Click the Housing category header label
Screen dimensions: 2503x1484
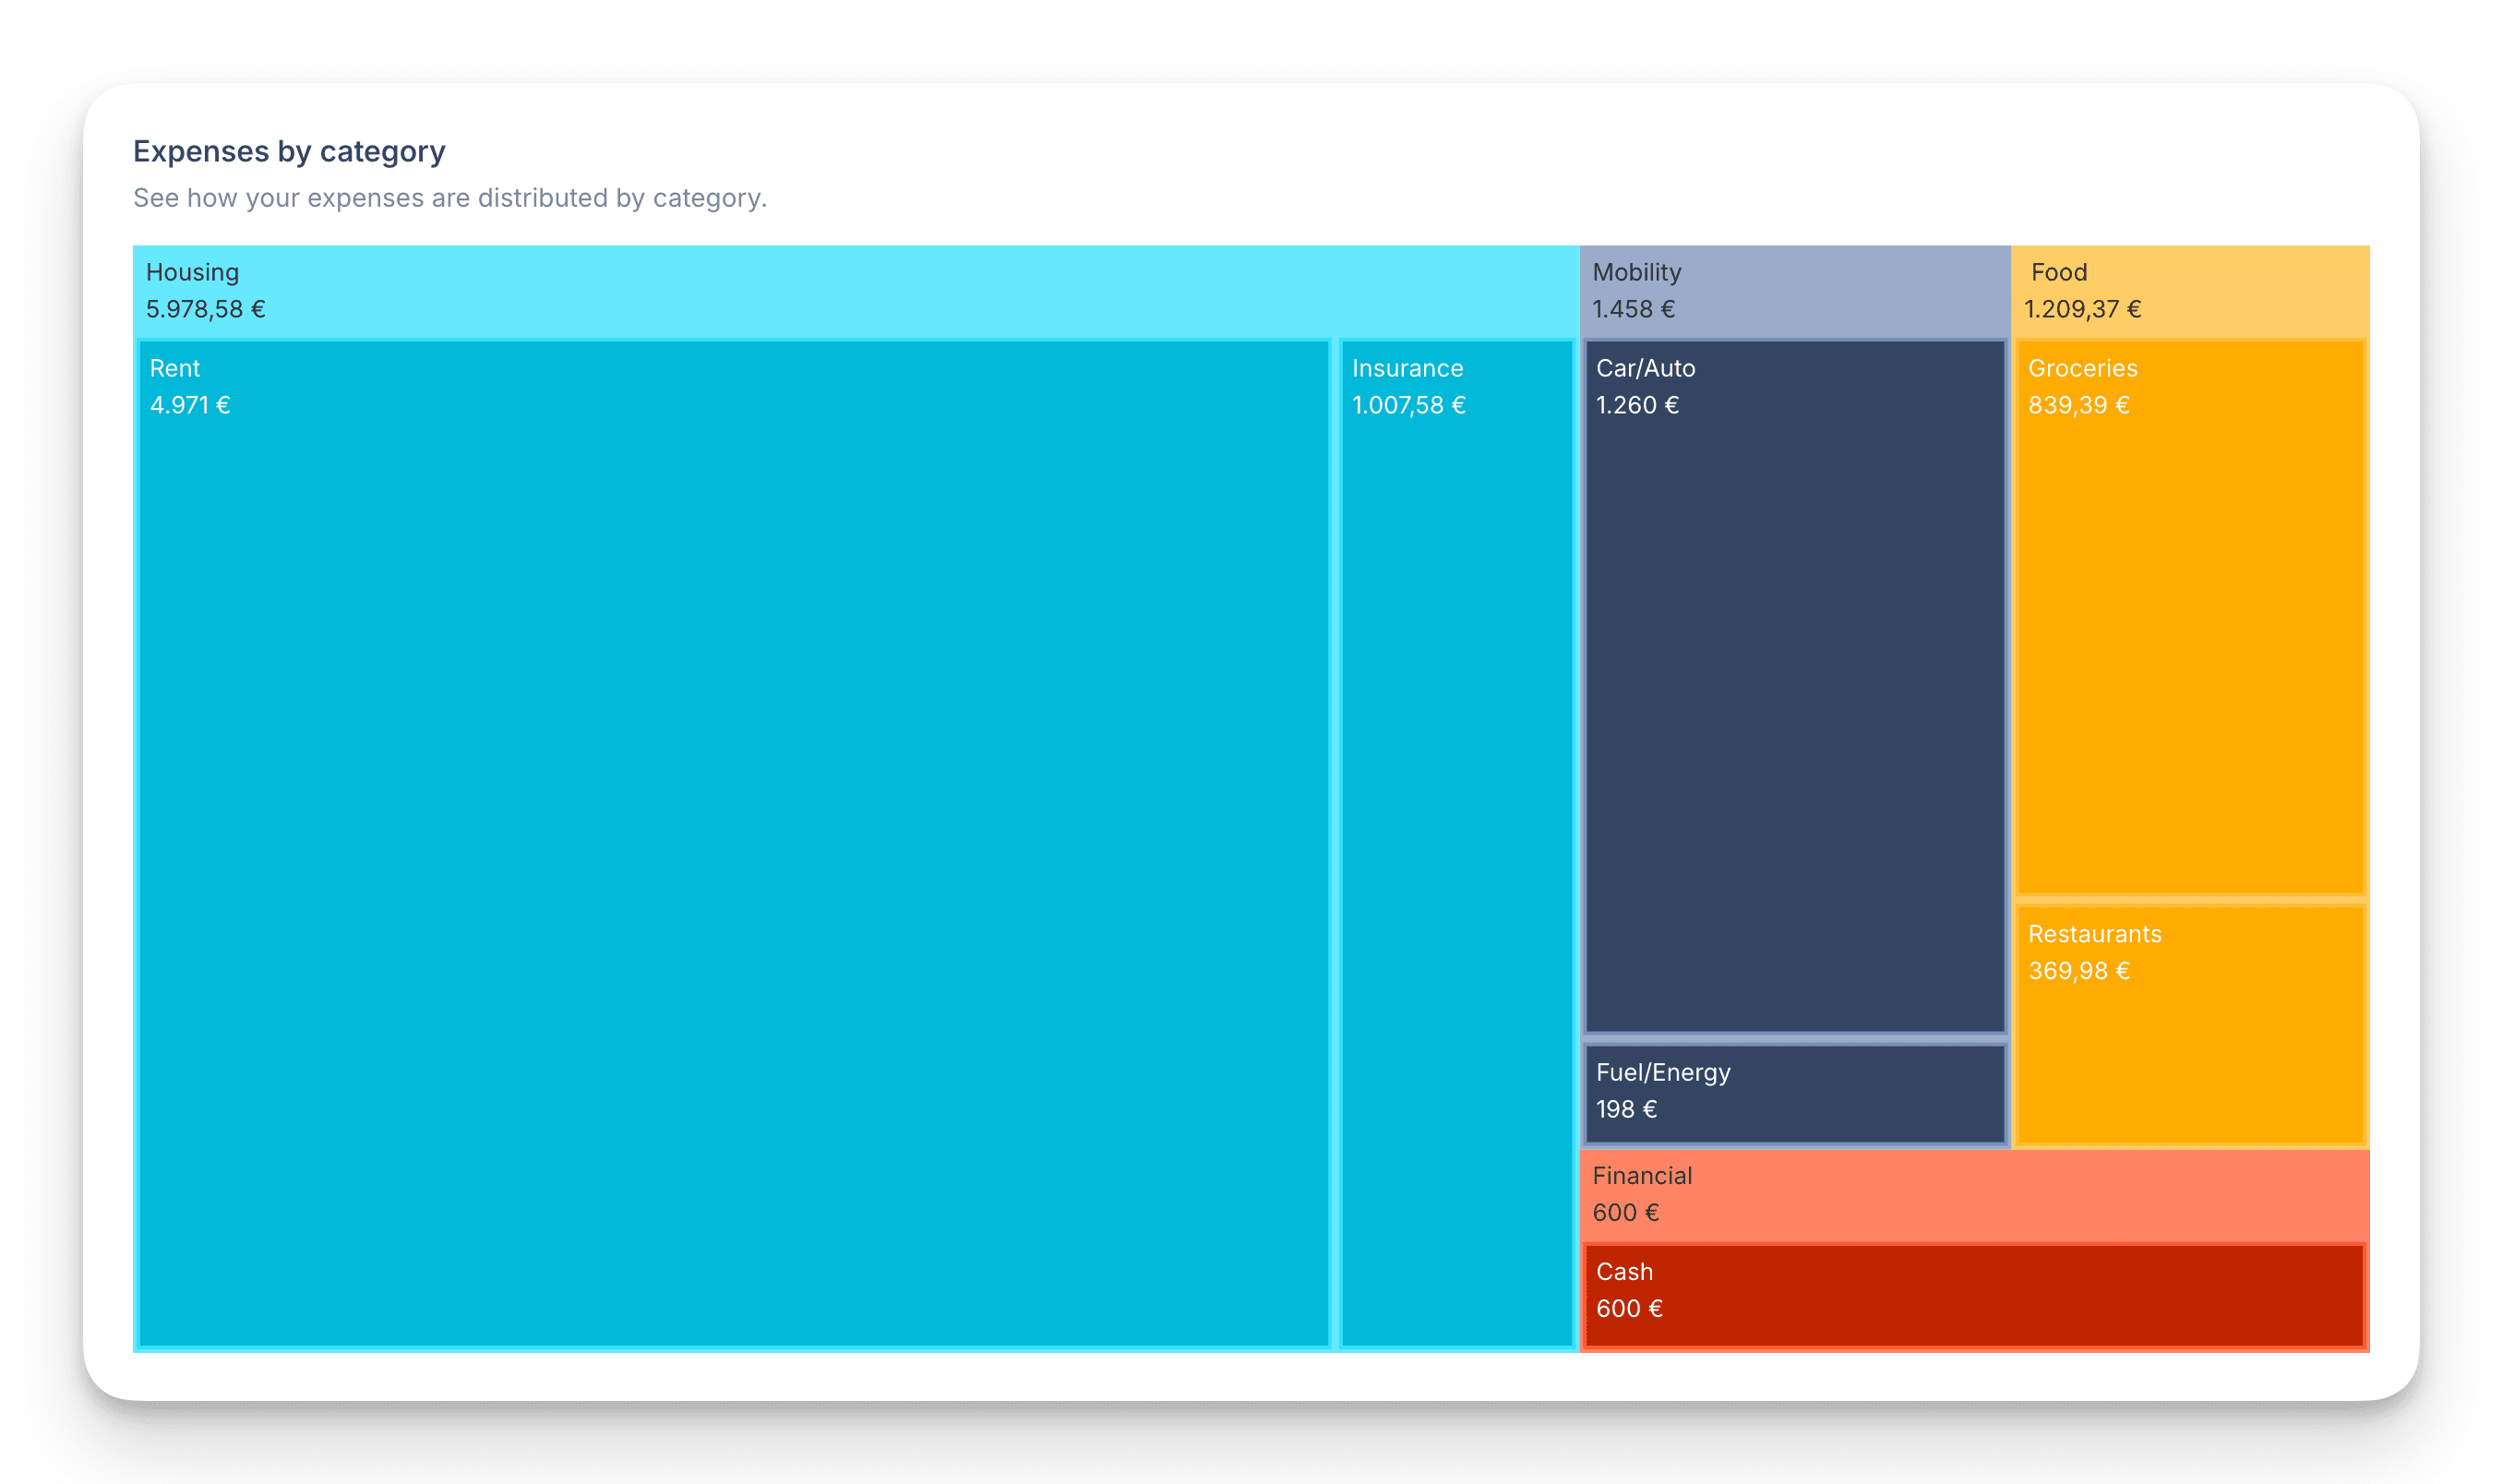click(x=192, y=272)
